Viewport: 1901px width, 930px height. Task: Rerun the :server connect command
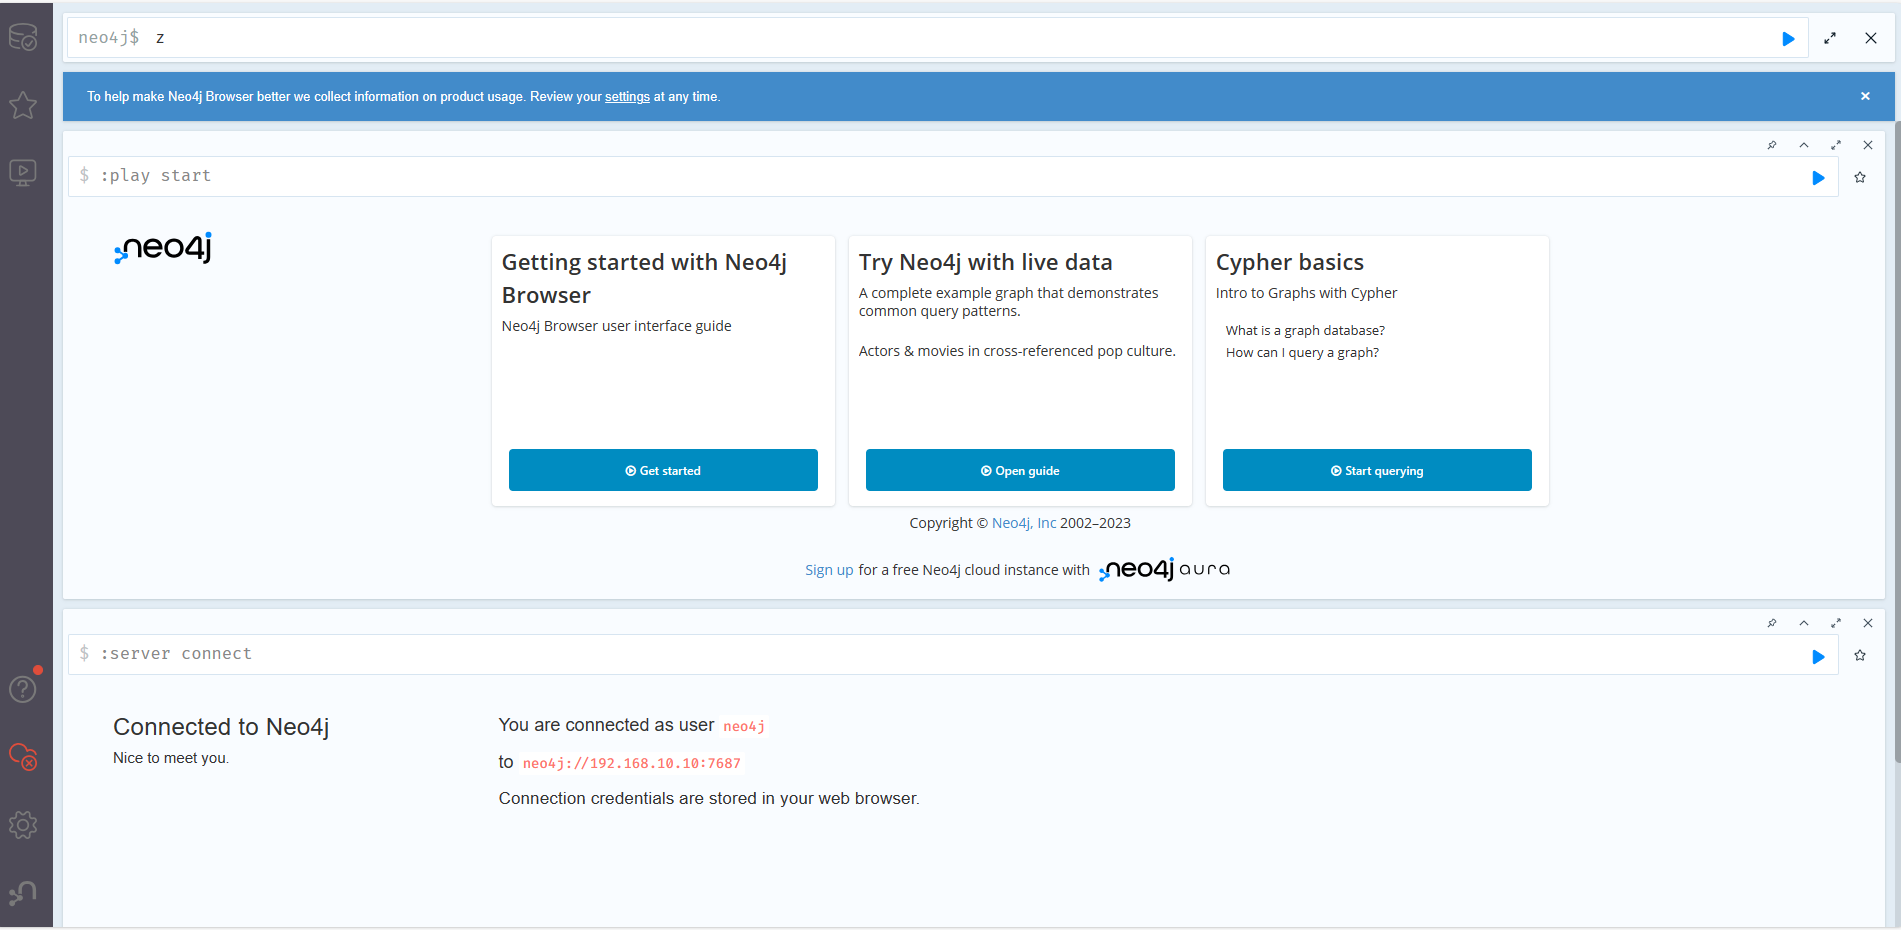click(x=1818, y=656)
